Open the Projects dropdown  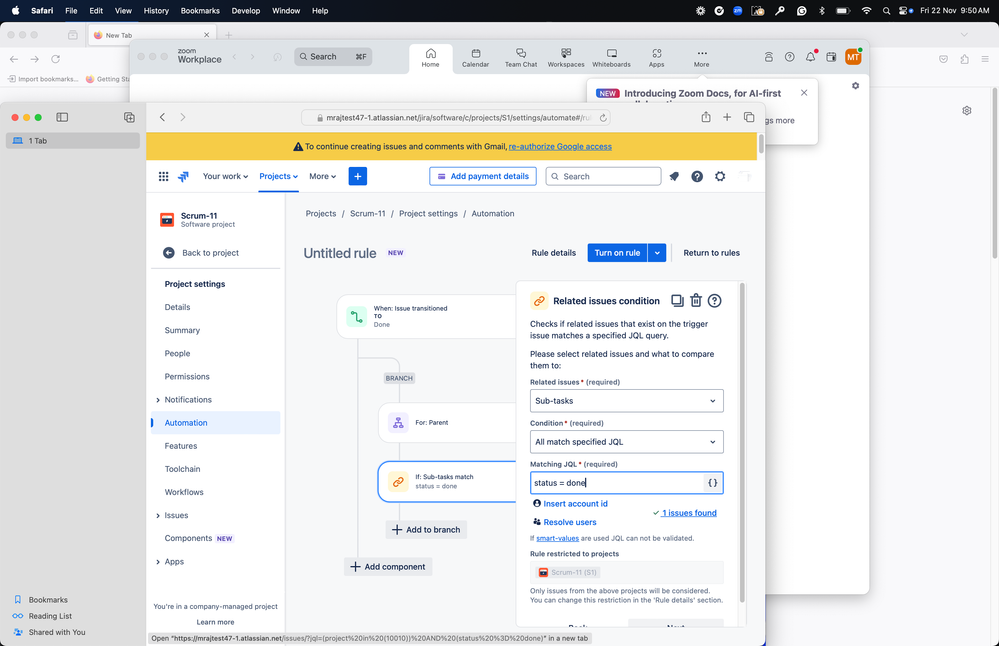click(278, 176)
